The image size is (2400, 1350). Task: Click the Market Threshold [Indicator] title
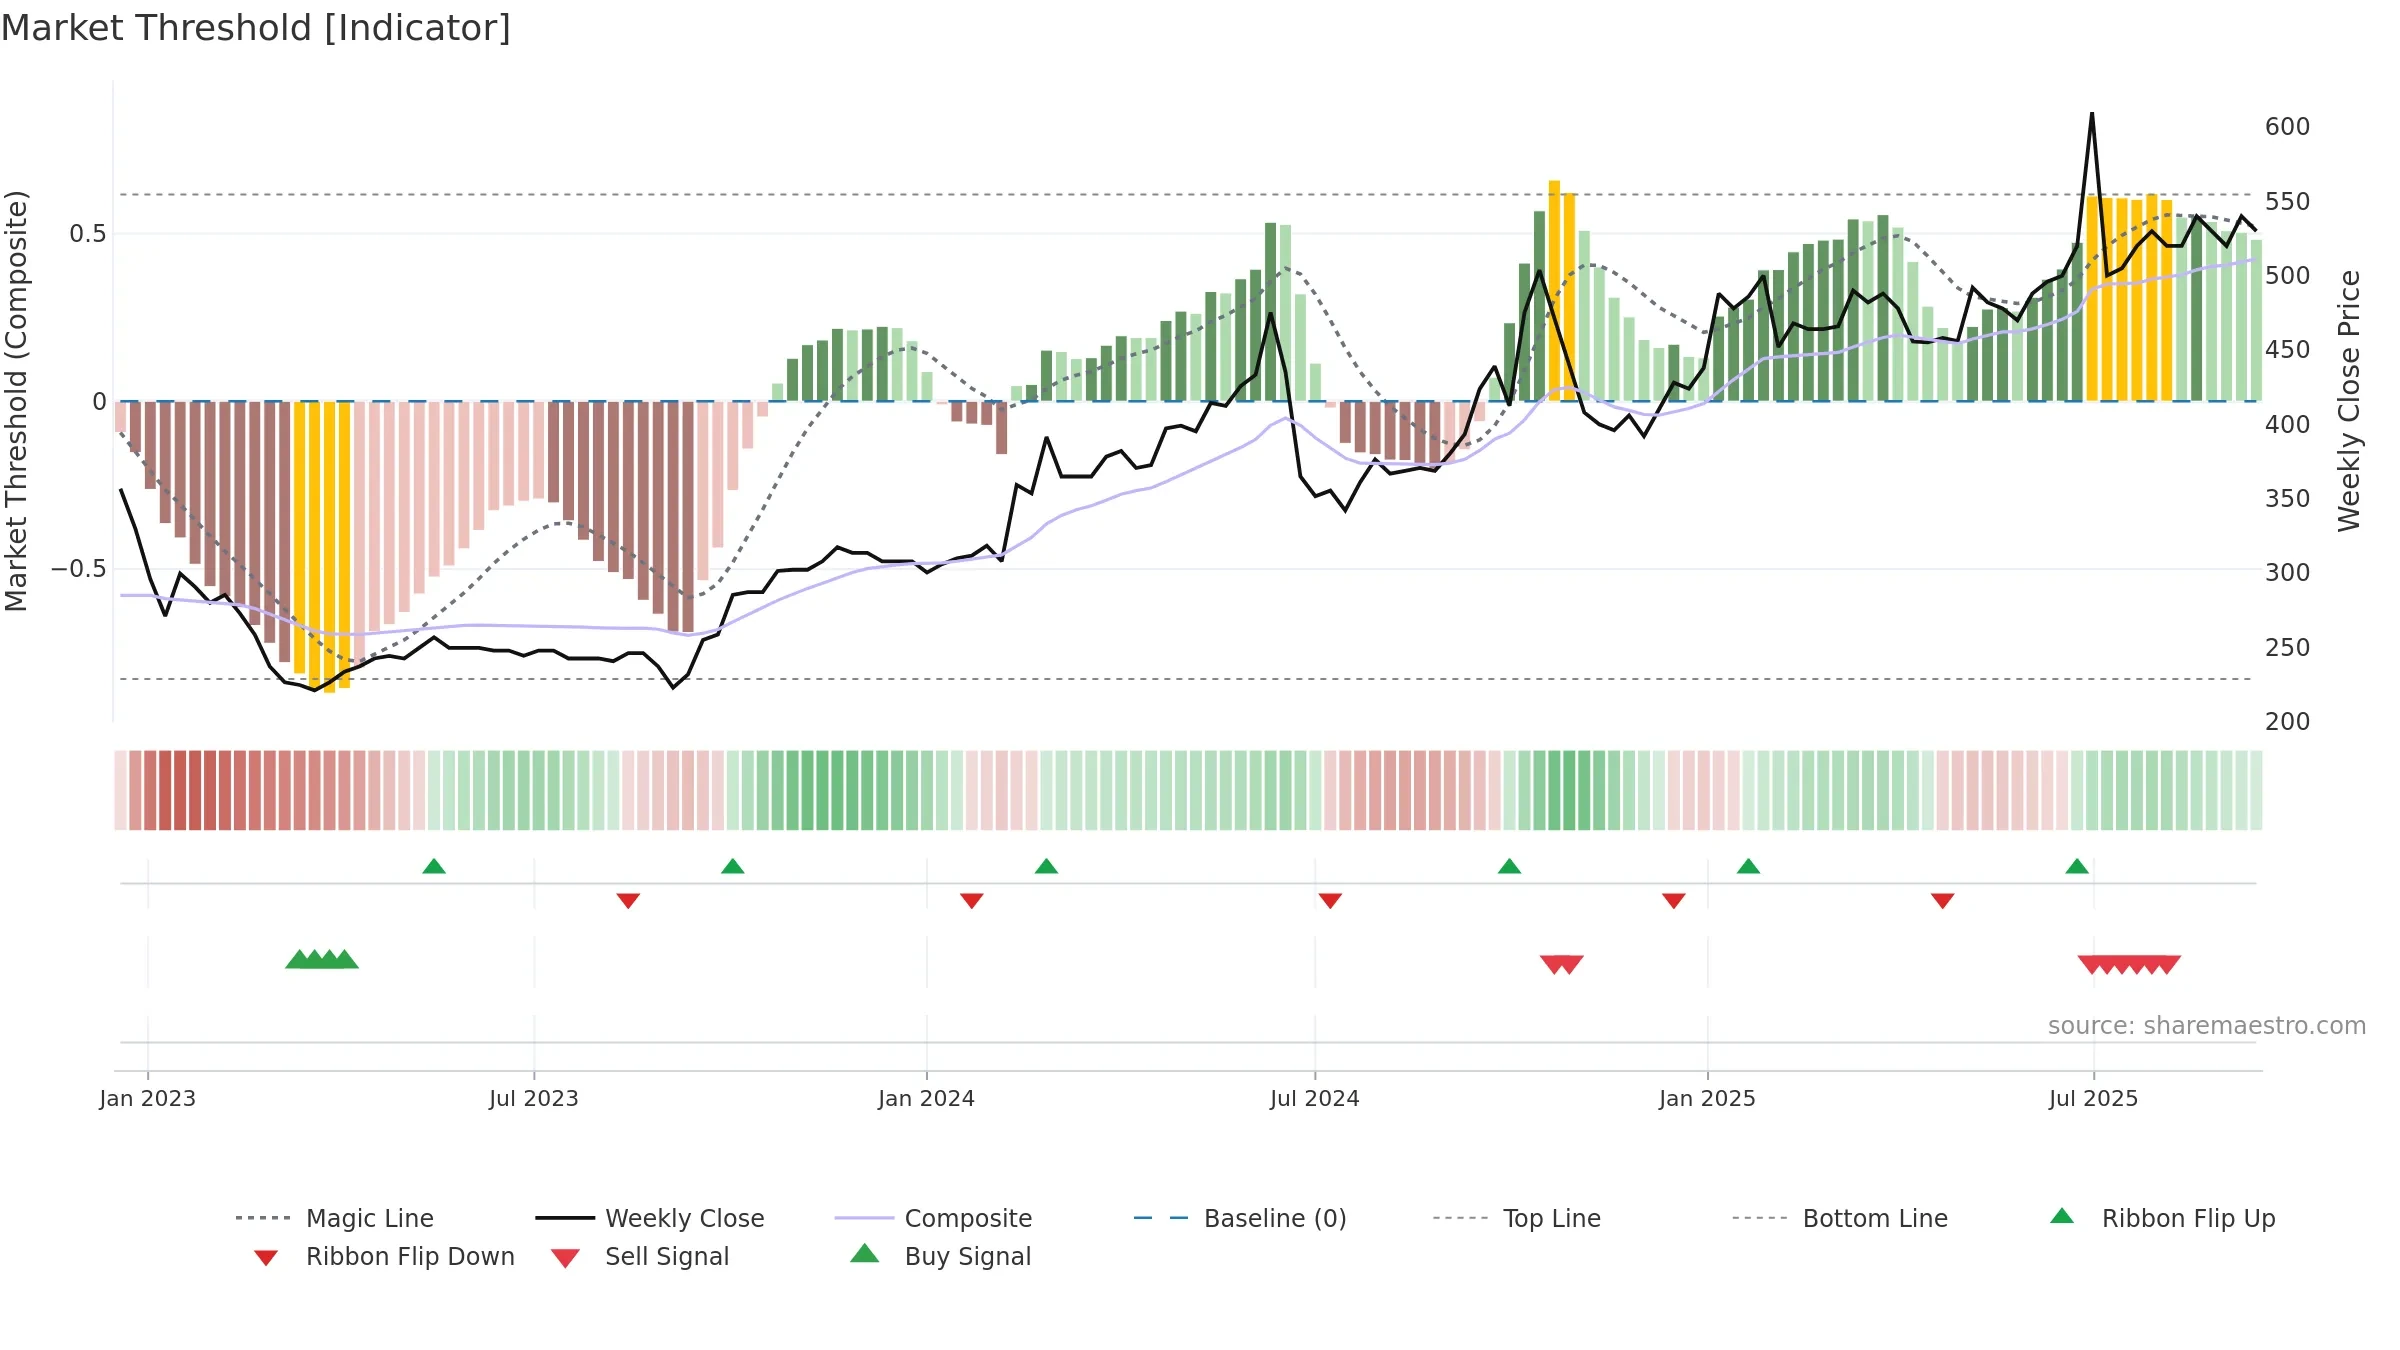(x=256, y=28)
